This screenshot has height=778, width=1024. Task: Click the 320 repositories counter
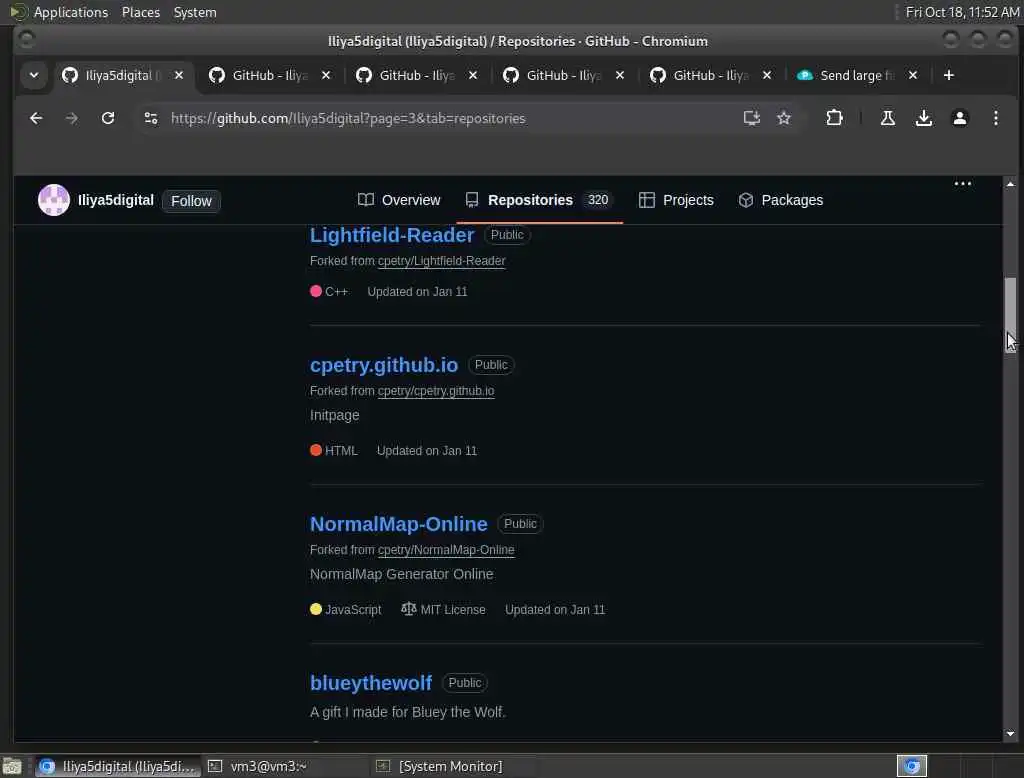click(598, 200)
